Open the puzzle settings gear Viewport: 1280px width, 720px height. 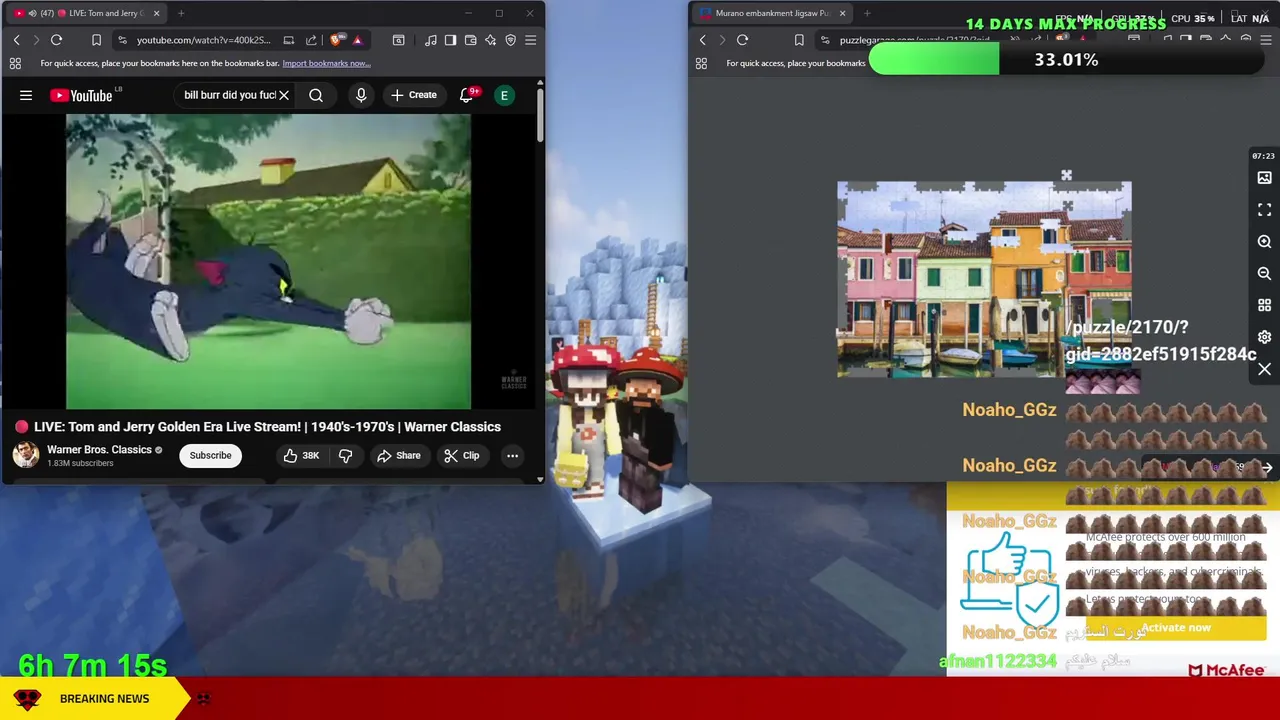tap(1264, 337)
